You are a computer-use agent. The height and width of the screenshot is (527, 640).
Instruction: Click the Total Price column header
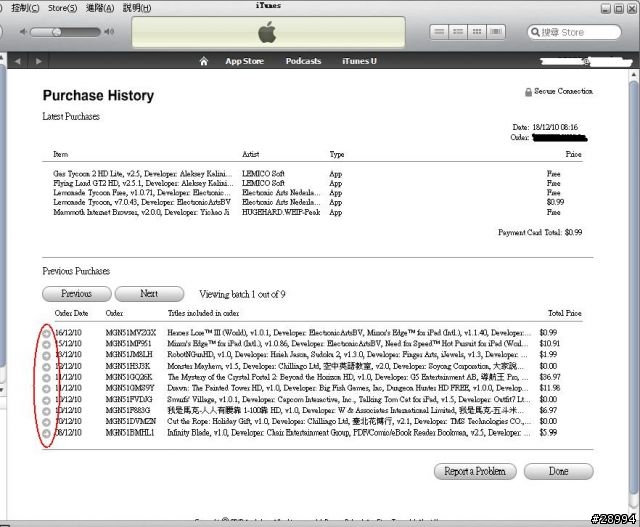click(564, 313)
